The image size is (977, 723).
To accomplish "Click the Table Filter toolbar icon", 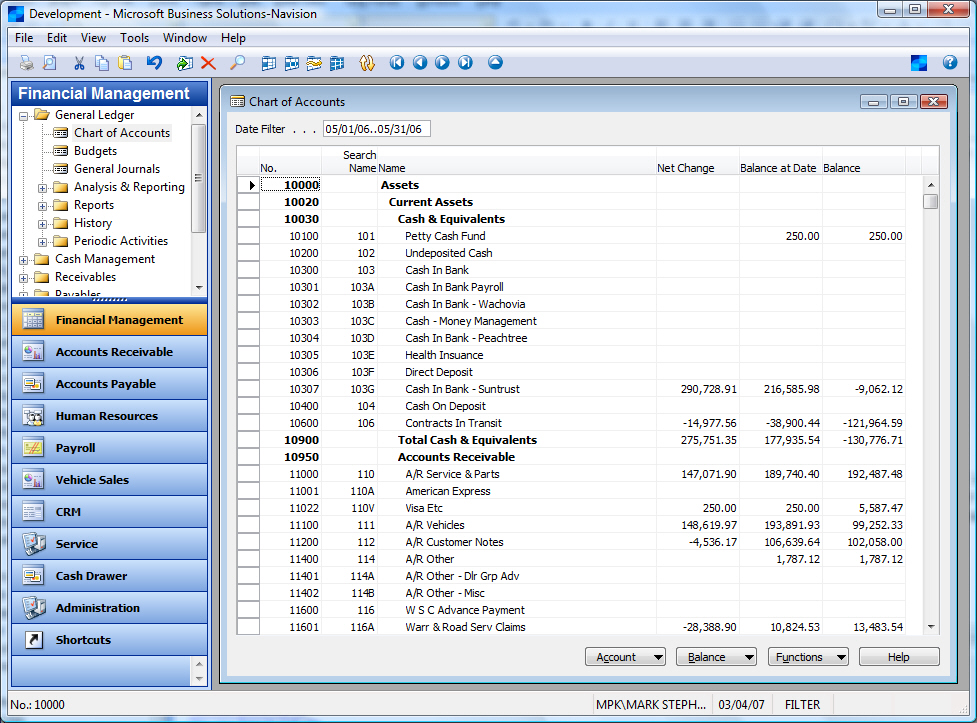I will coord(292,63).
